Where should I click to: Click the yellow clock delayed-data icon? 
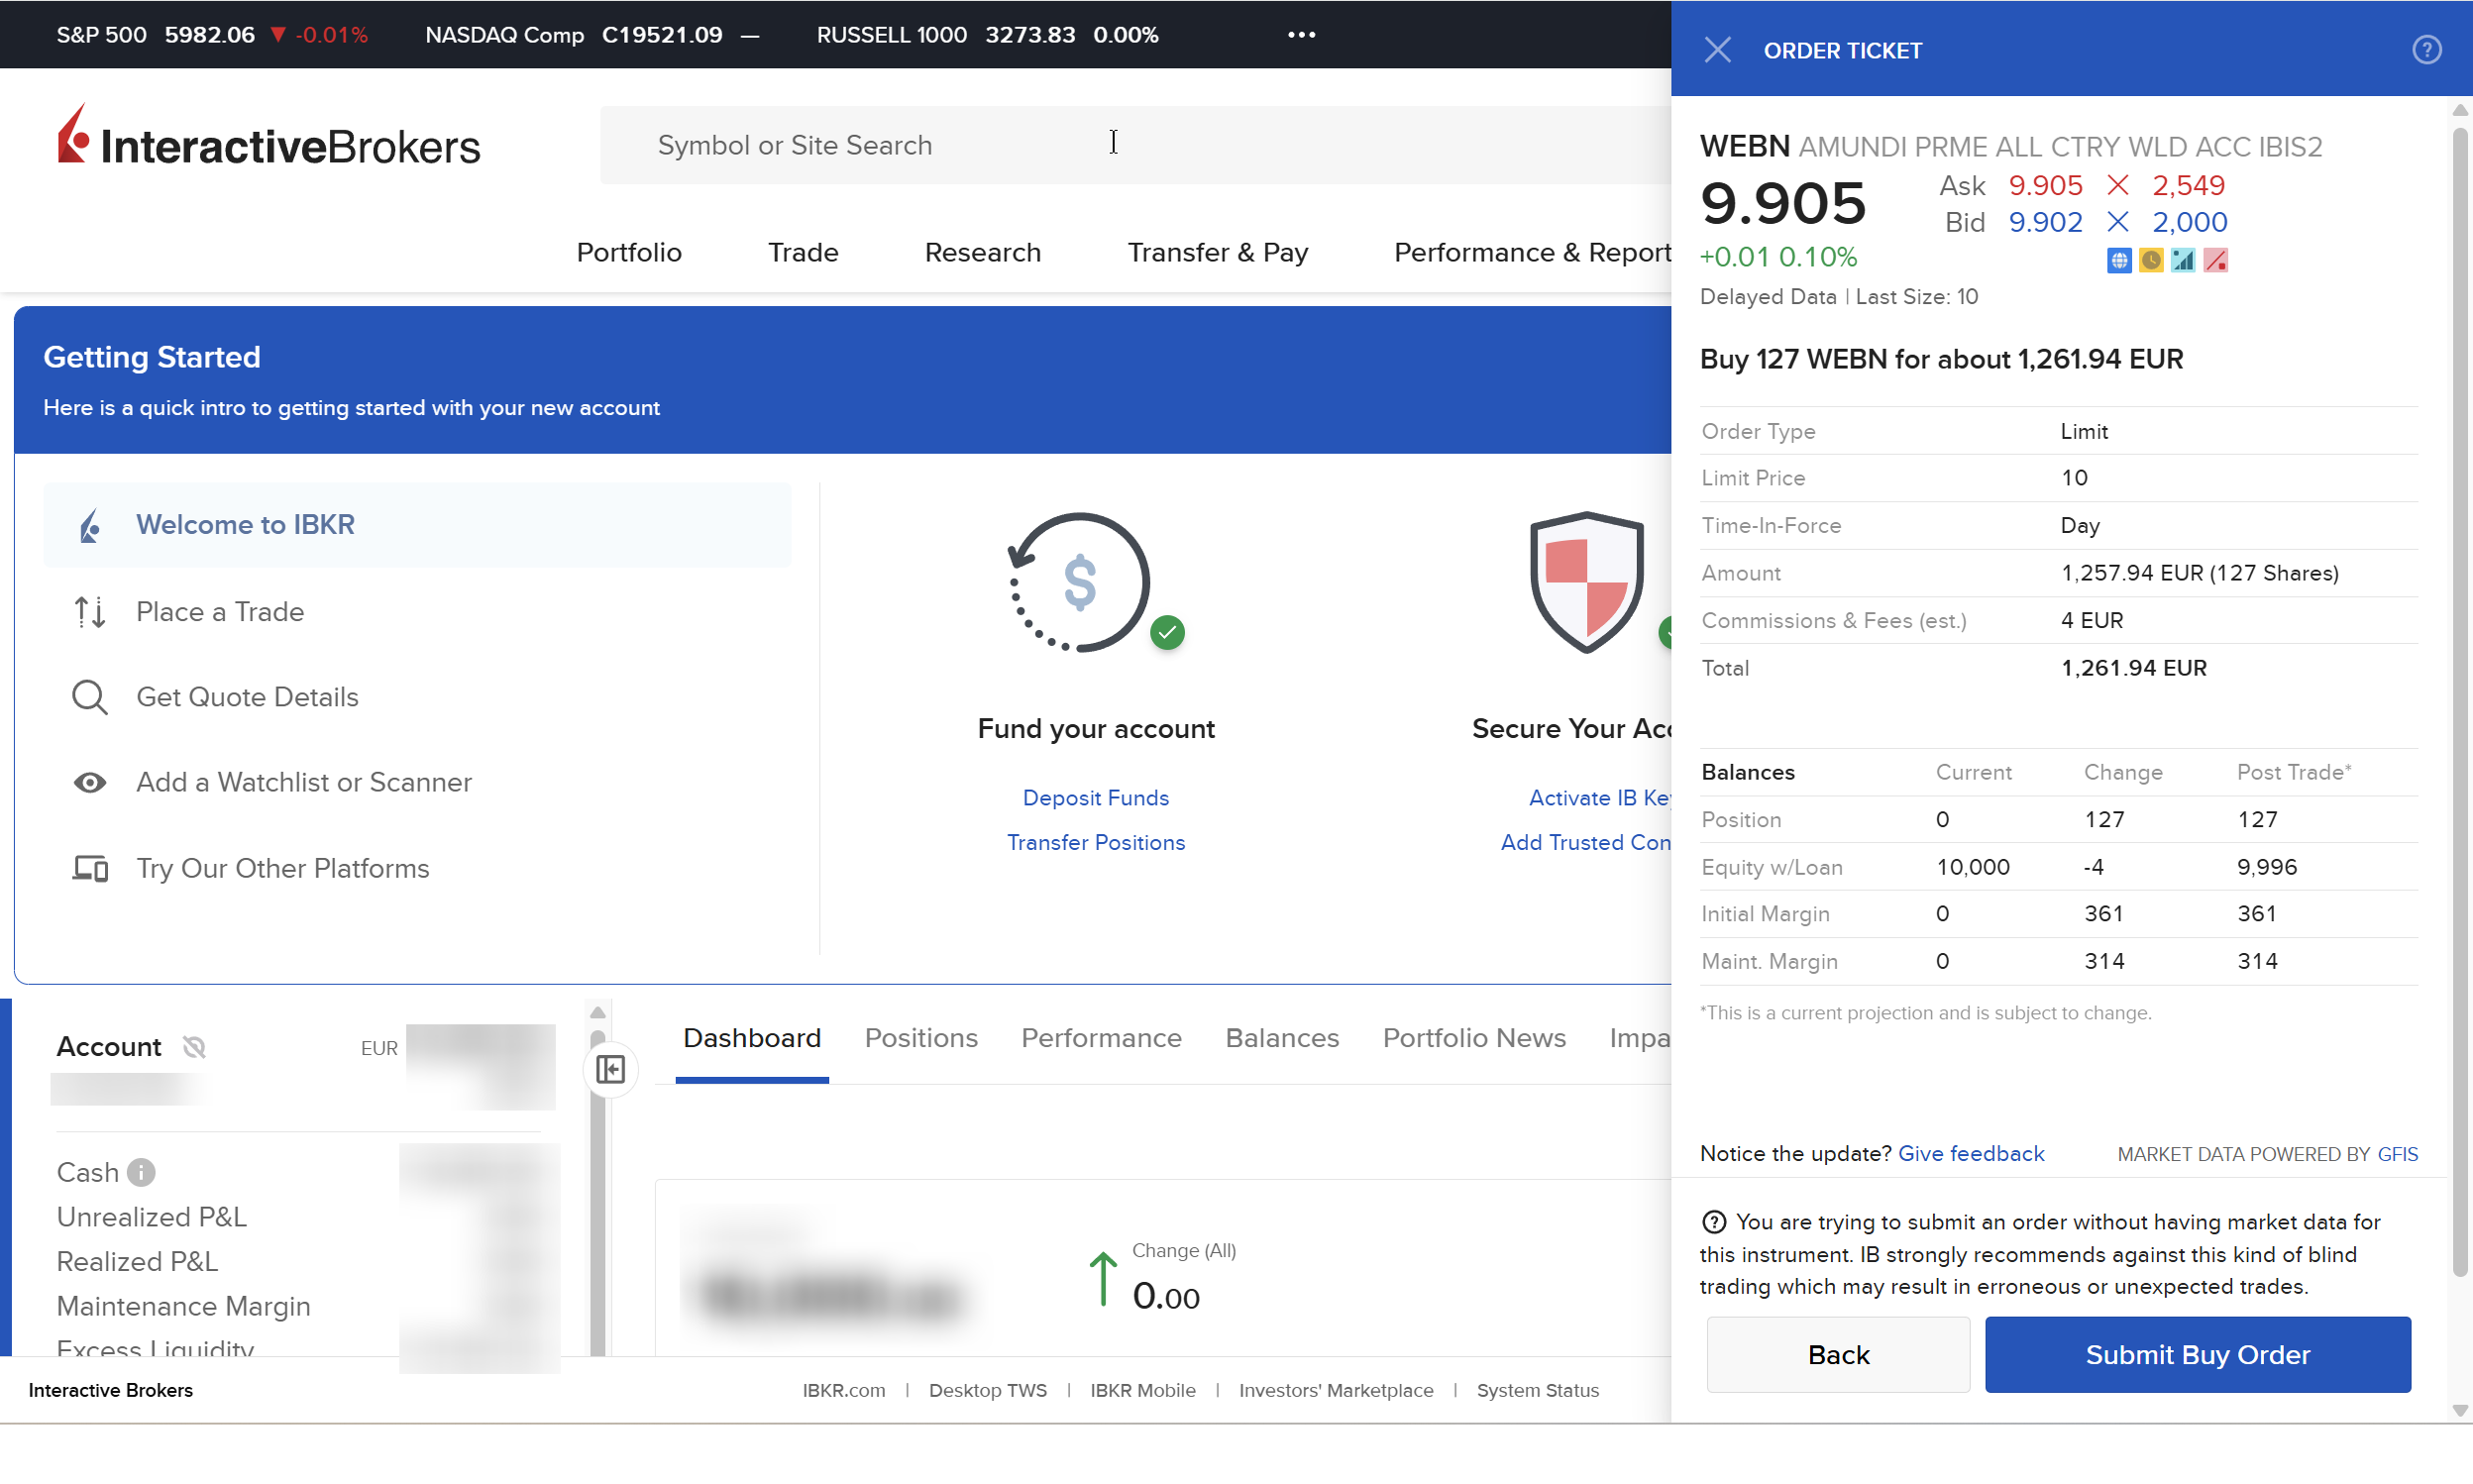(2150, 261)
